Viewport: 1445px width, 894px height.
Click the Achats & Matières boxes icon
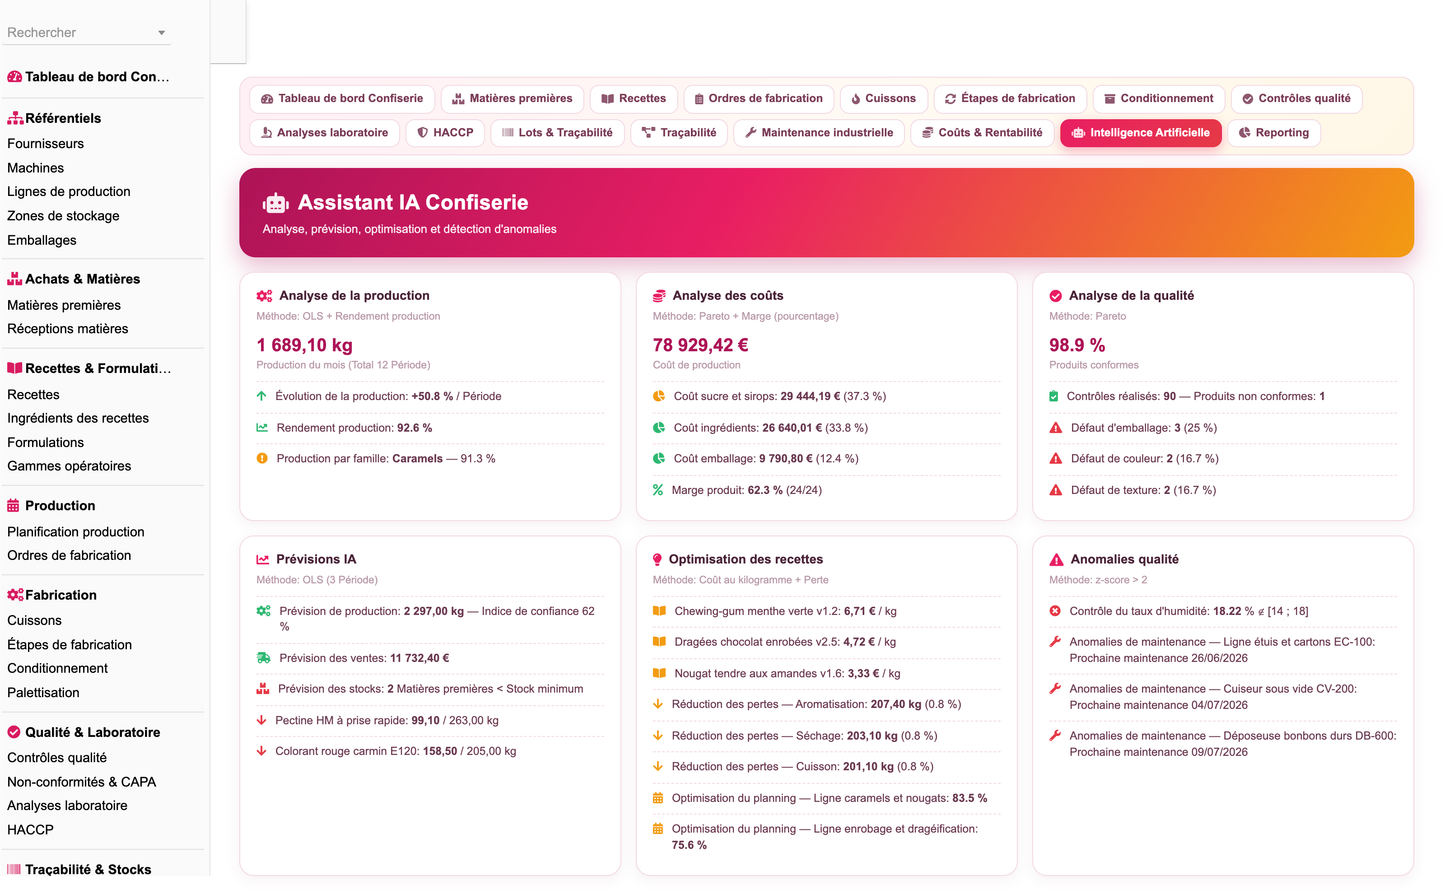click(x=14, y=279)
